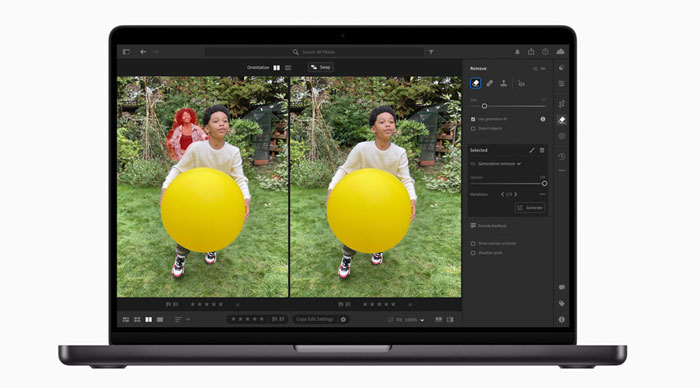Delete the selected removal with trash icon
This screenshot has width=700, height=388.
[542, 150]
